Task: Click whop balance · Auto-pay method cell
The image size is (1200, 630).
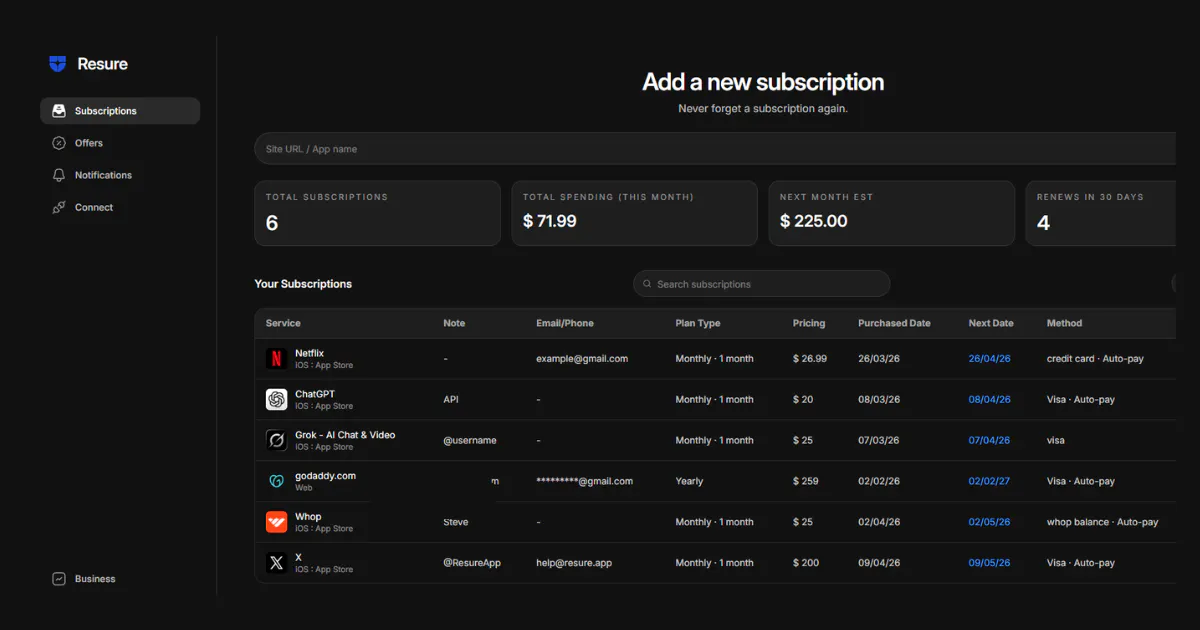Action: point(1103,522)
